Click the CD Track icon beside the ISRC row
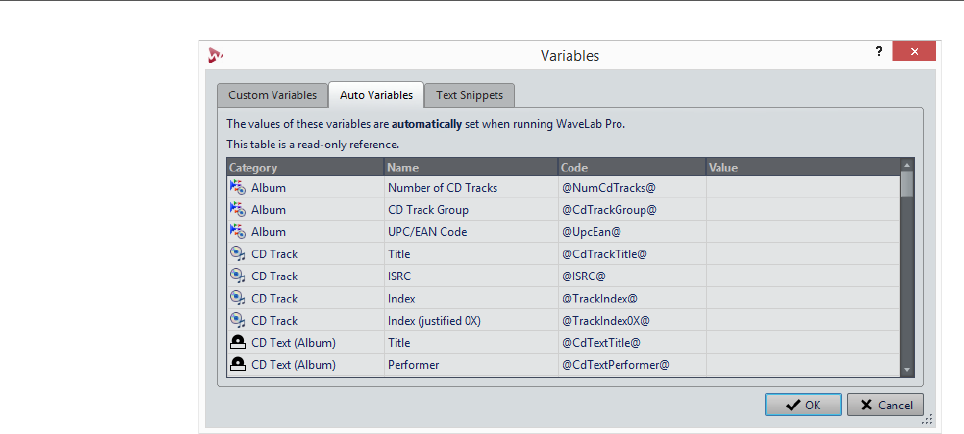 pyautogui.click(x=238, y=276)
